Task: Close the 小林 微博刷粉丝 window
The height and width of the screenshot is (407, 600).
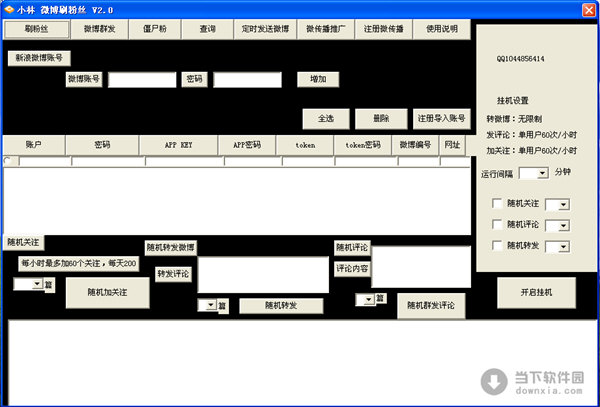Action: click(x=589, y=10)
